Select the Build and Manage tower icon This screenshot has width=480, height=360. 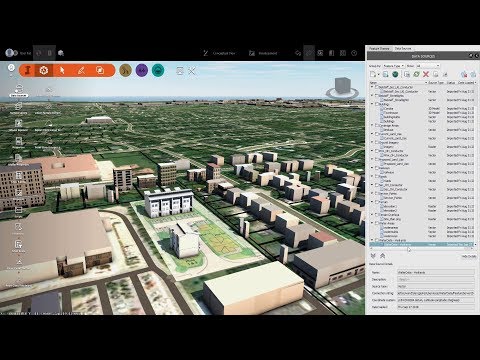[29, 71]
